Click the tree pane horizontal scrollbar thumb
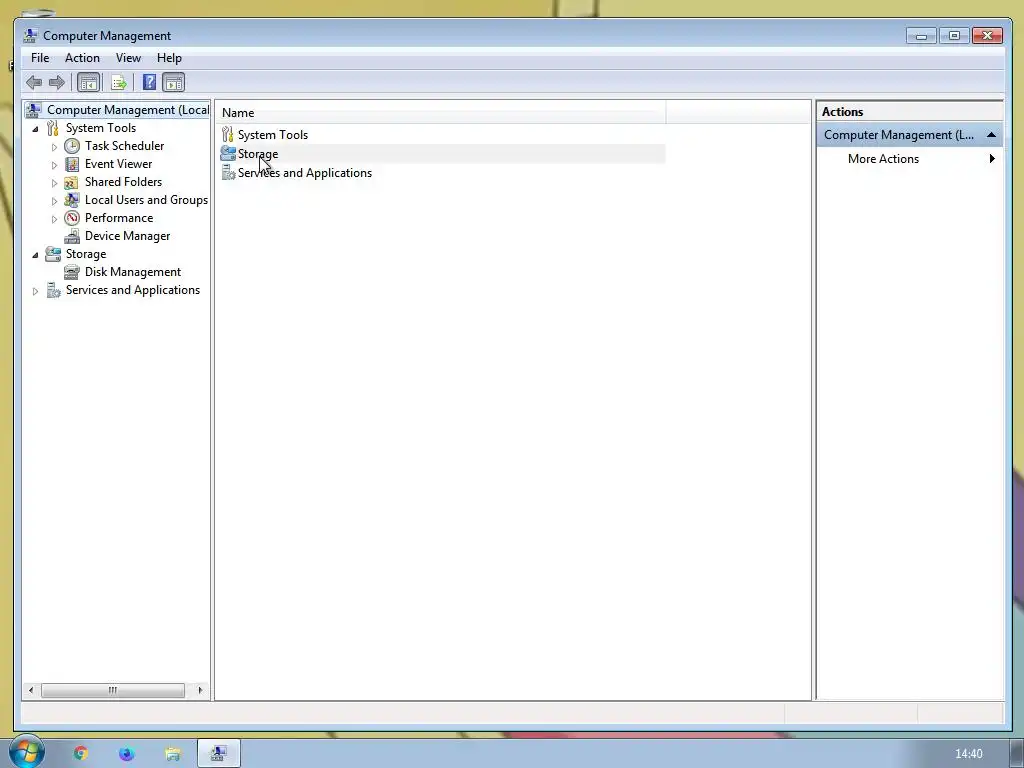 pos(112,690)
